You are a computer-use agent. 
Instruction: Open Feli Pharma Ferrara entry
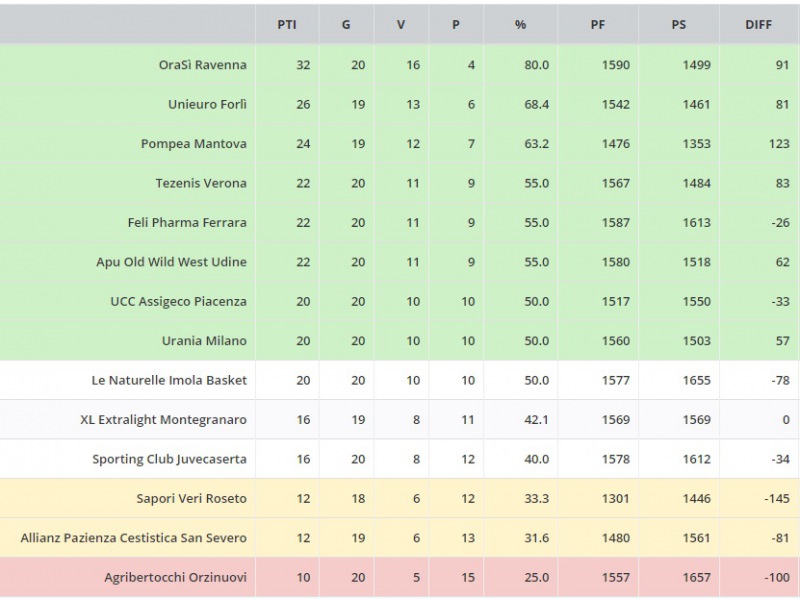187,222
